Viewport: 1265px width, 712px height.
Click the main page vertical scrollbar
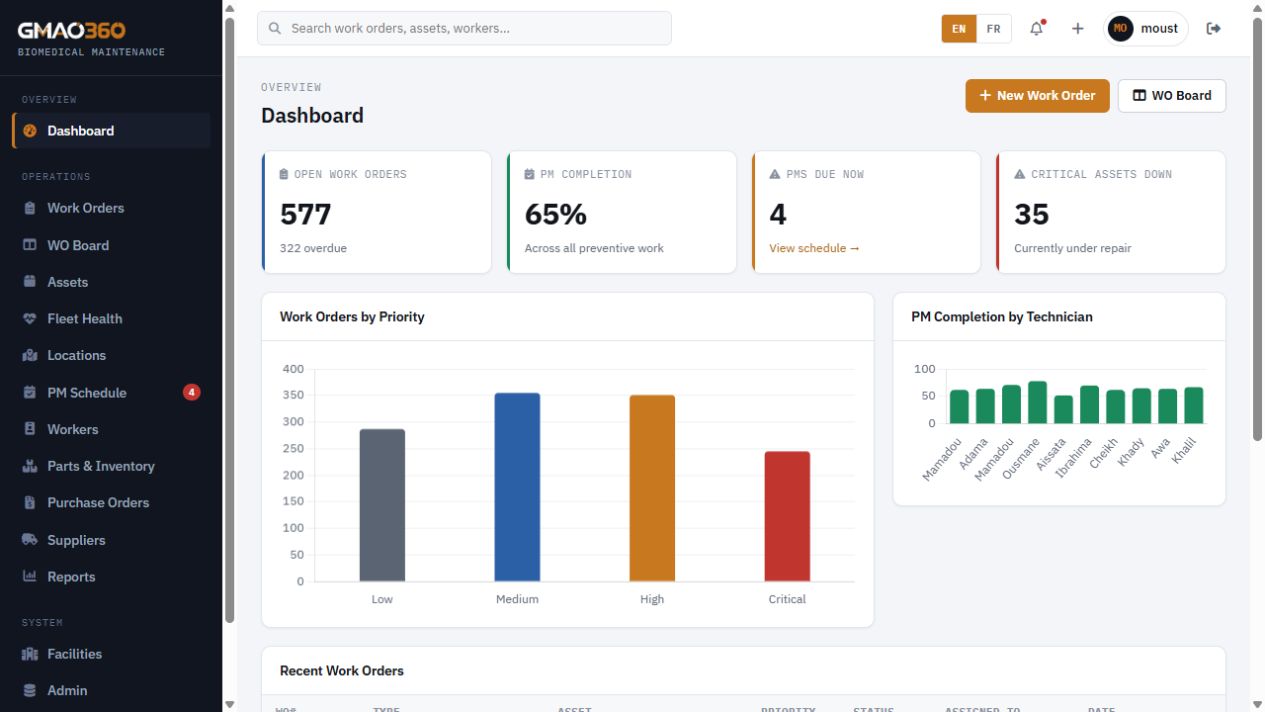pos(1257,228)
